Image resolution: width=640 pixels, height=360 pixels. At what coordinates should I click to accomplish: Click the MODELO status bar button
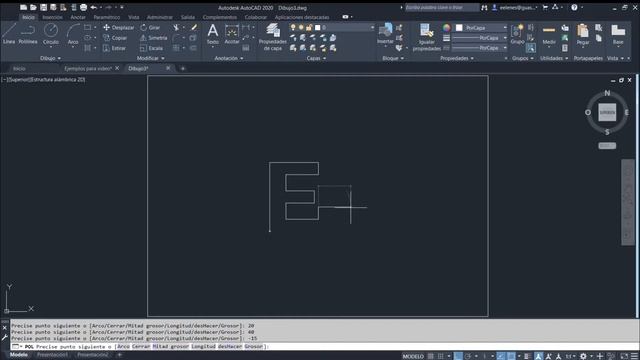pos(413,356)
